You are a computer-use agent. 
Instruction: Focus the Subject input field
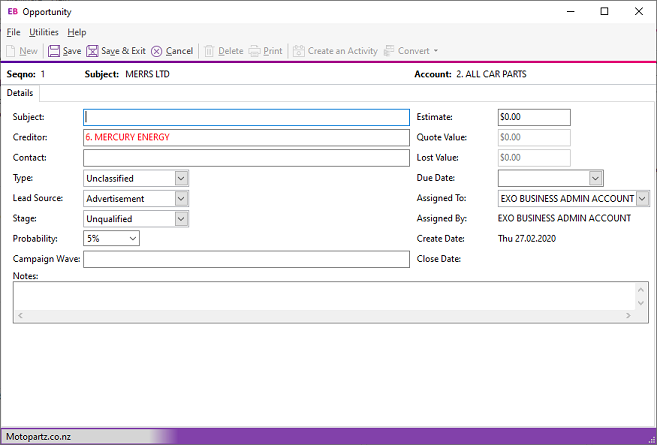246,117
